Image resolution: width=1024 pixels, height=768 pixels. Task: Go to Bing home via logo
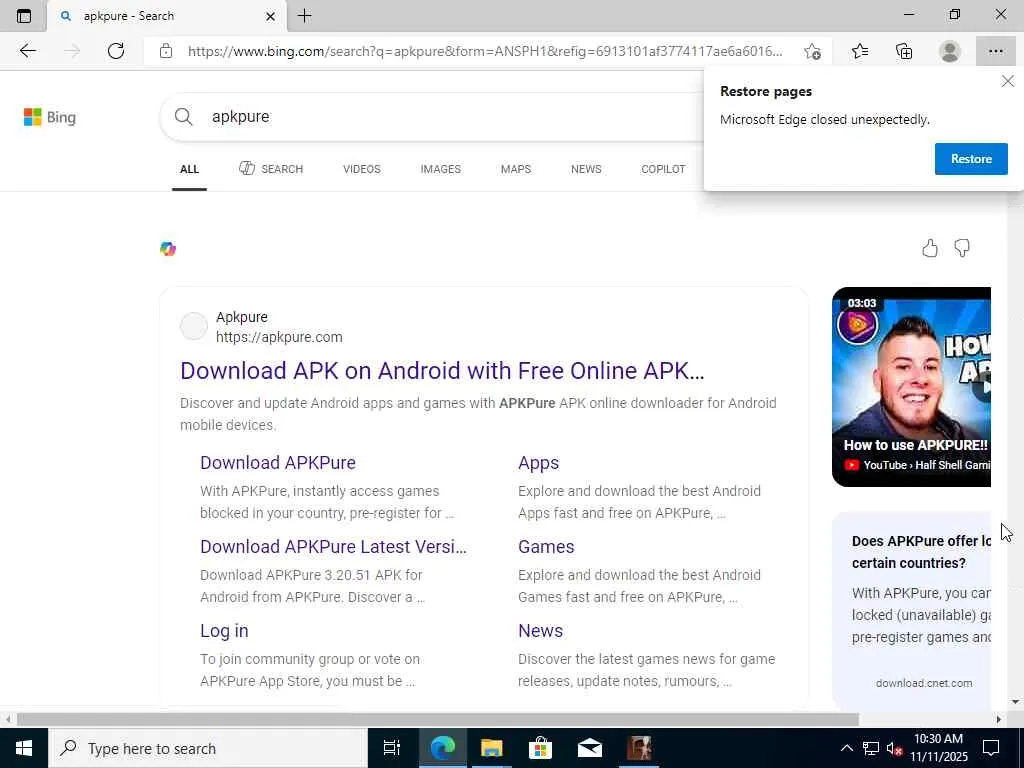(x=50, y=118)
